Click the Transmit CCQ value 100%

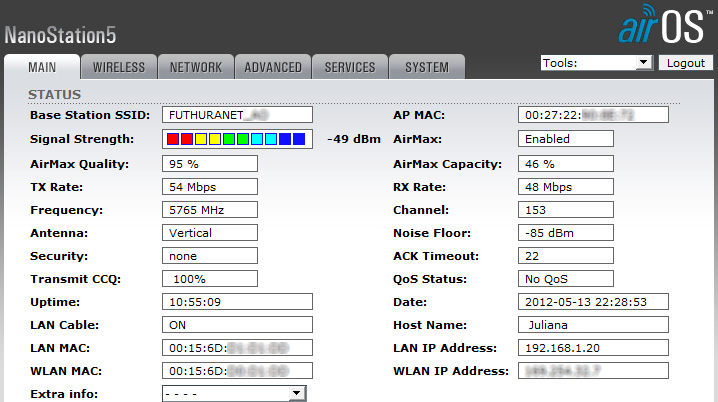(x=210, y=278)
